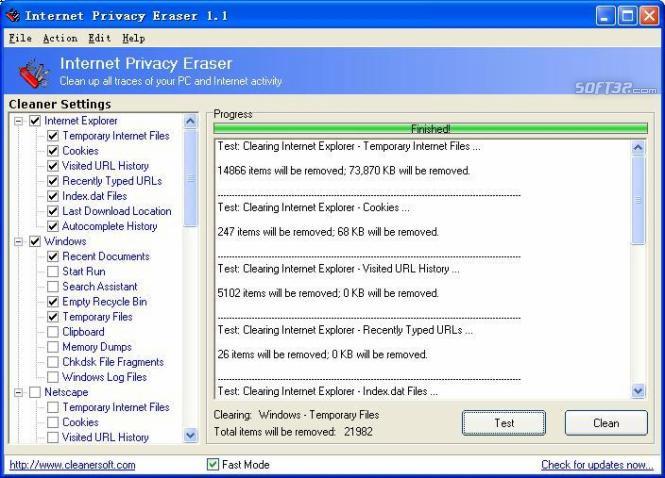Enable Netscape Cookies checkbox
The height and width of the screenshot is (478, 665).
tap(53, 422)
